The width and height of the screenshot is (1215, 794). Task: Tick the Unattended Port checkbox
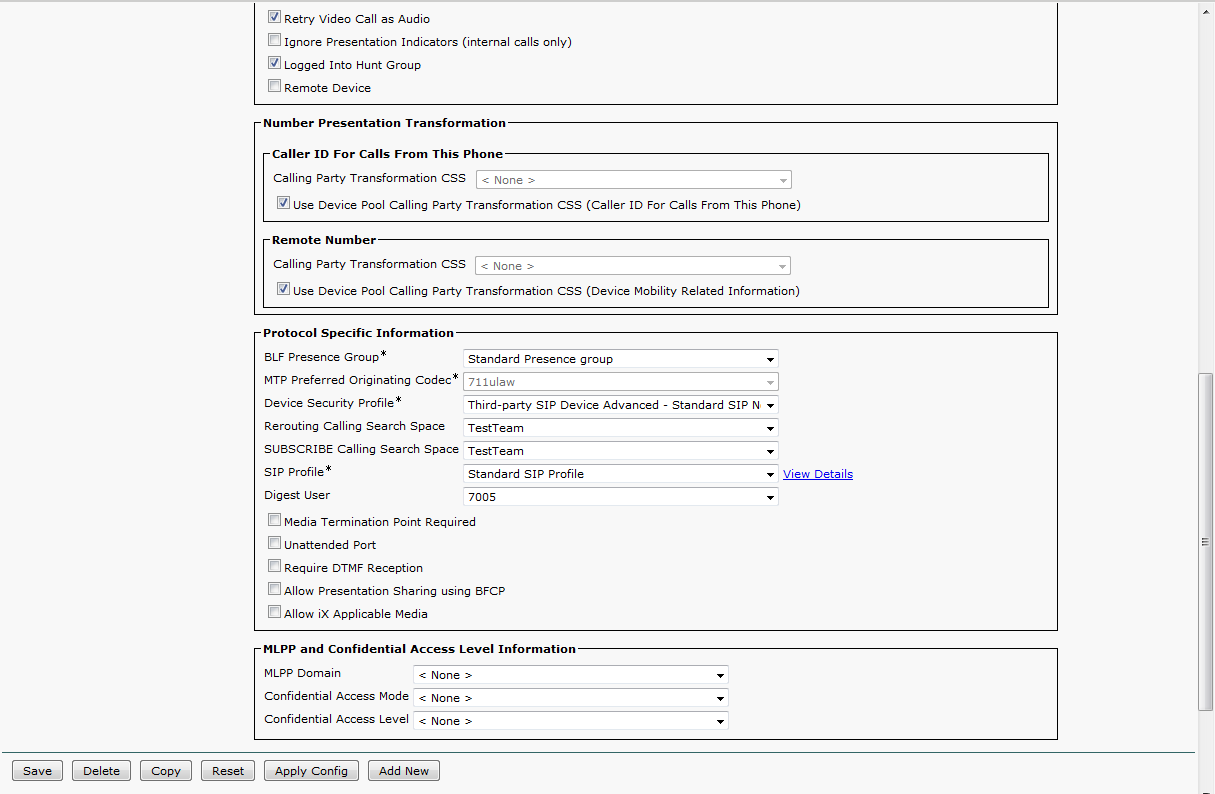(x=275, y=544)
